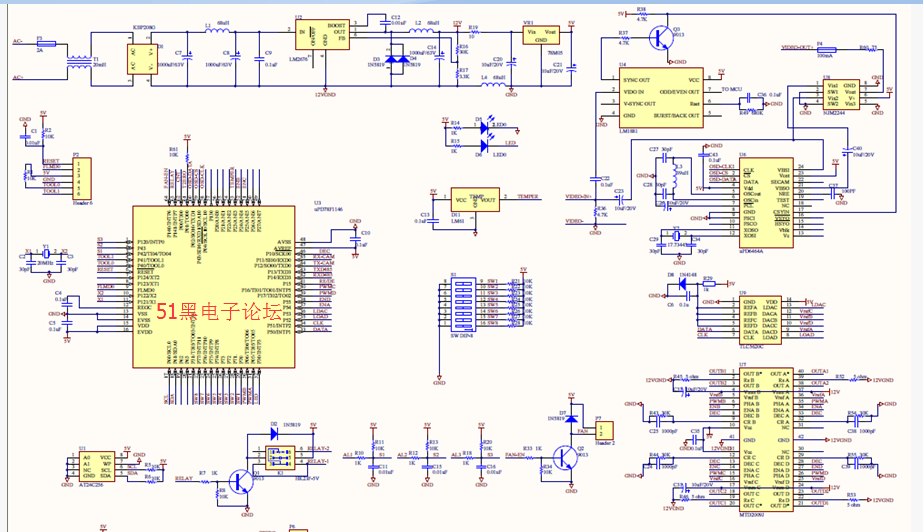Screen dimensions: 923x532
Task: Click the LM61 temperature sensor D11
Action: 474,200
